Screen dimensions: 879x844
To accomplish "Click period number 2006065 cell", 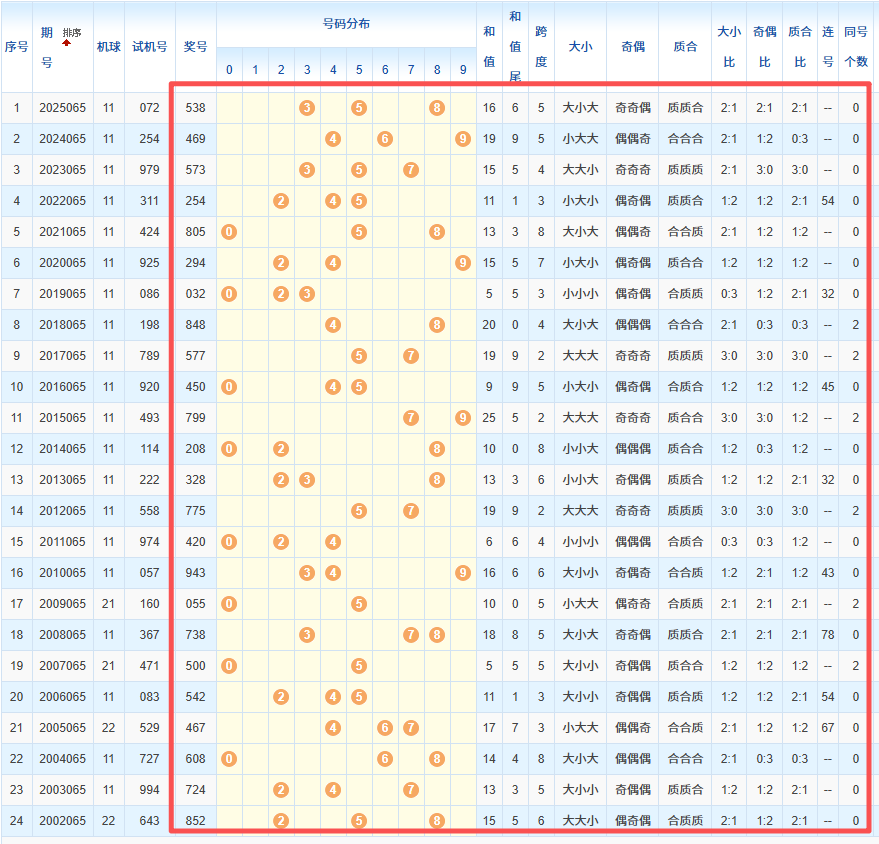I will click(62, 697).
